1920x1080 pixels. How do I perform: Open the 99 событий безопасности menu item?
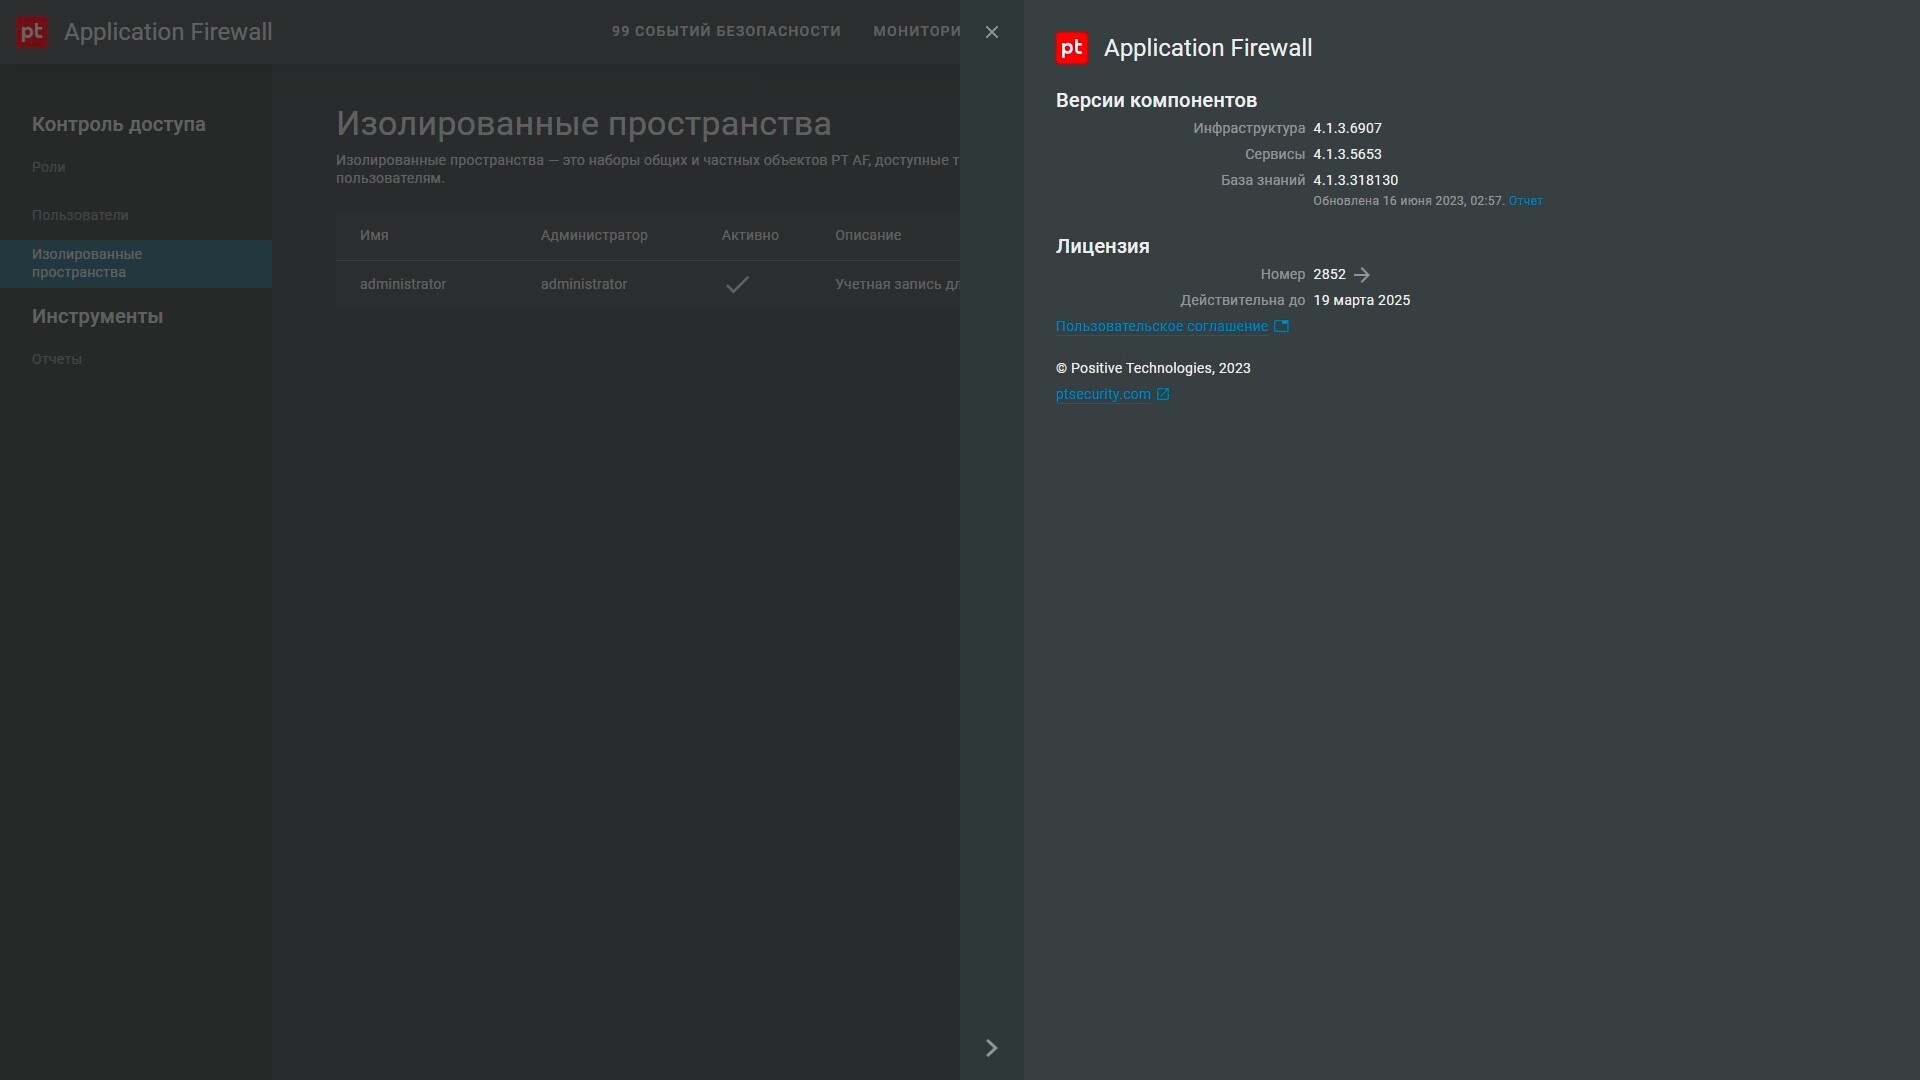coord(726,31)
